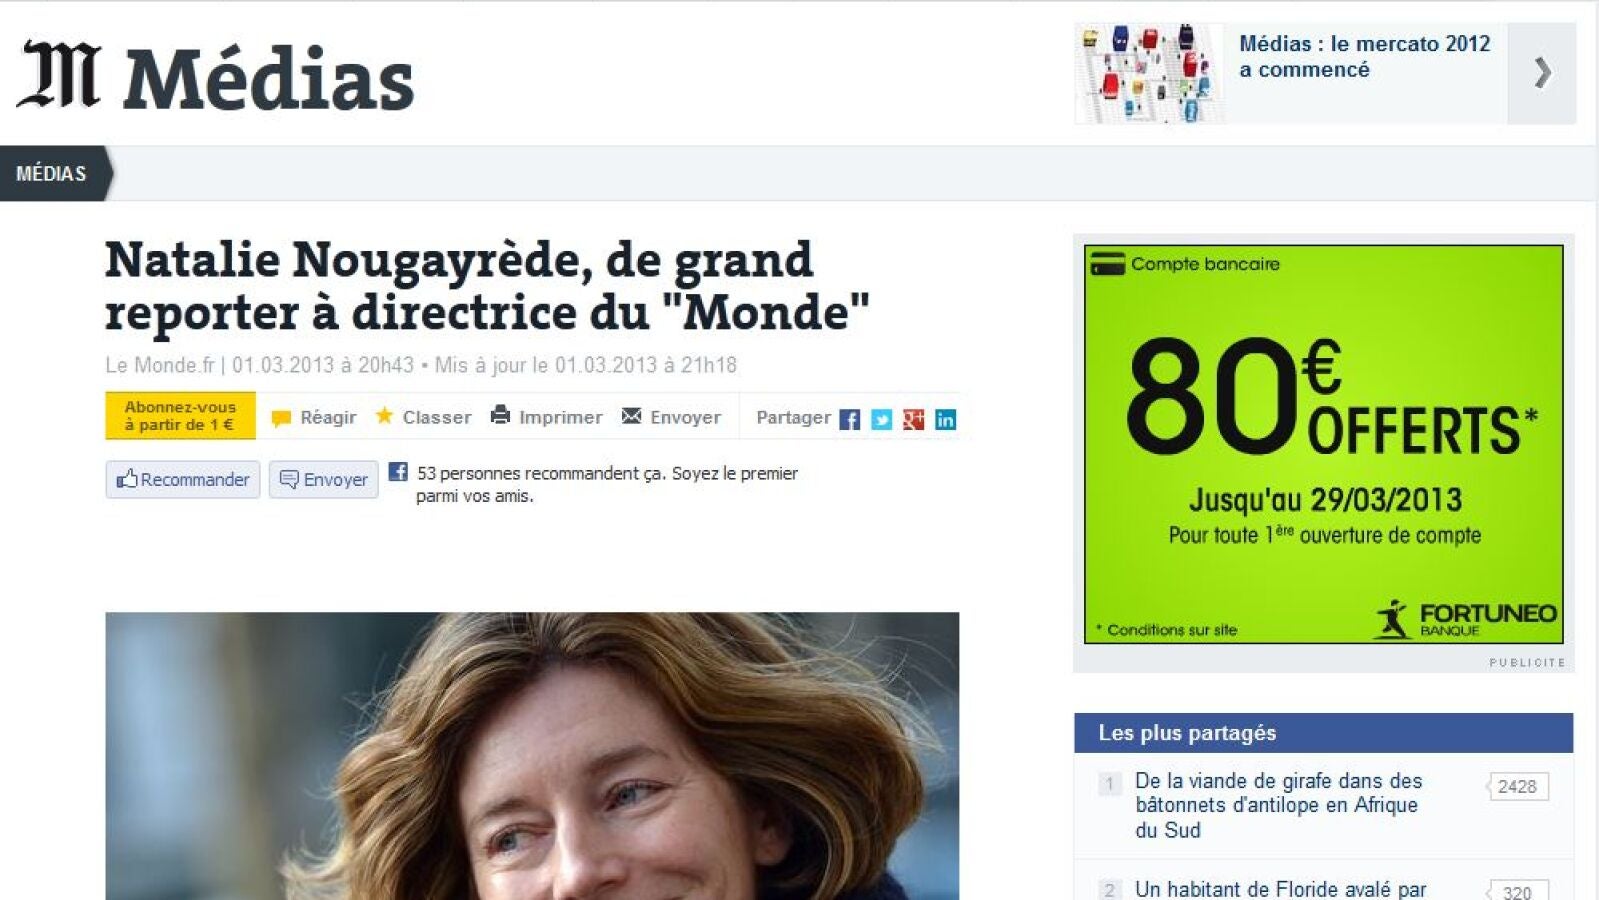Click the Réagir comment bubble icon
The image size is (1599, 900).
click(281, 419)
